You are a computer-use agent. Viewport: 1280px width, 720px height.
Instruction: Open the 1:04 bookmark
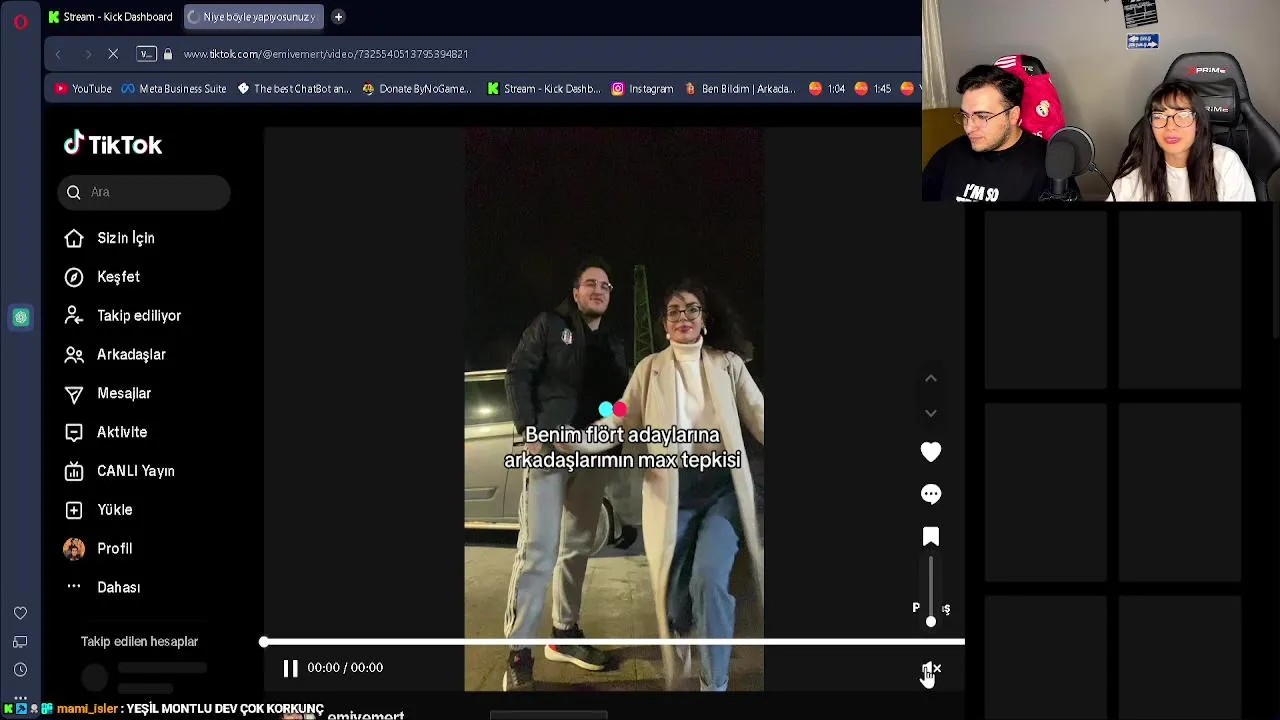point(827,89)
